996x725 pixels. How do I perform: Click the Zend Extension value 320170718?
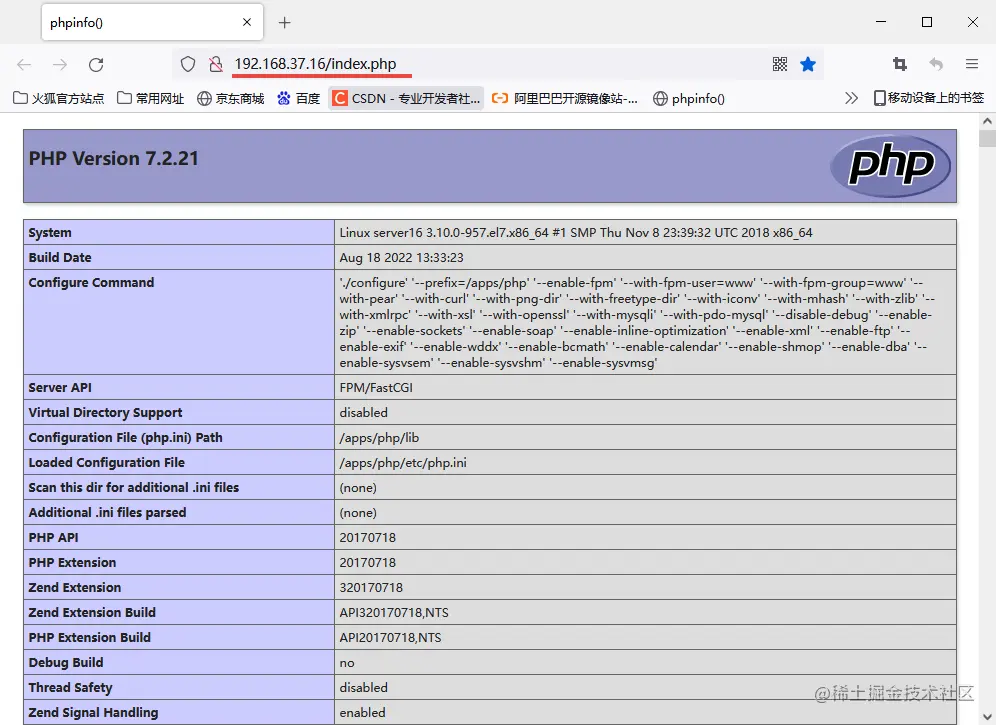(x=371, y=588)
